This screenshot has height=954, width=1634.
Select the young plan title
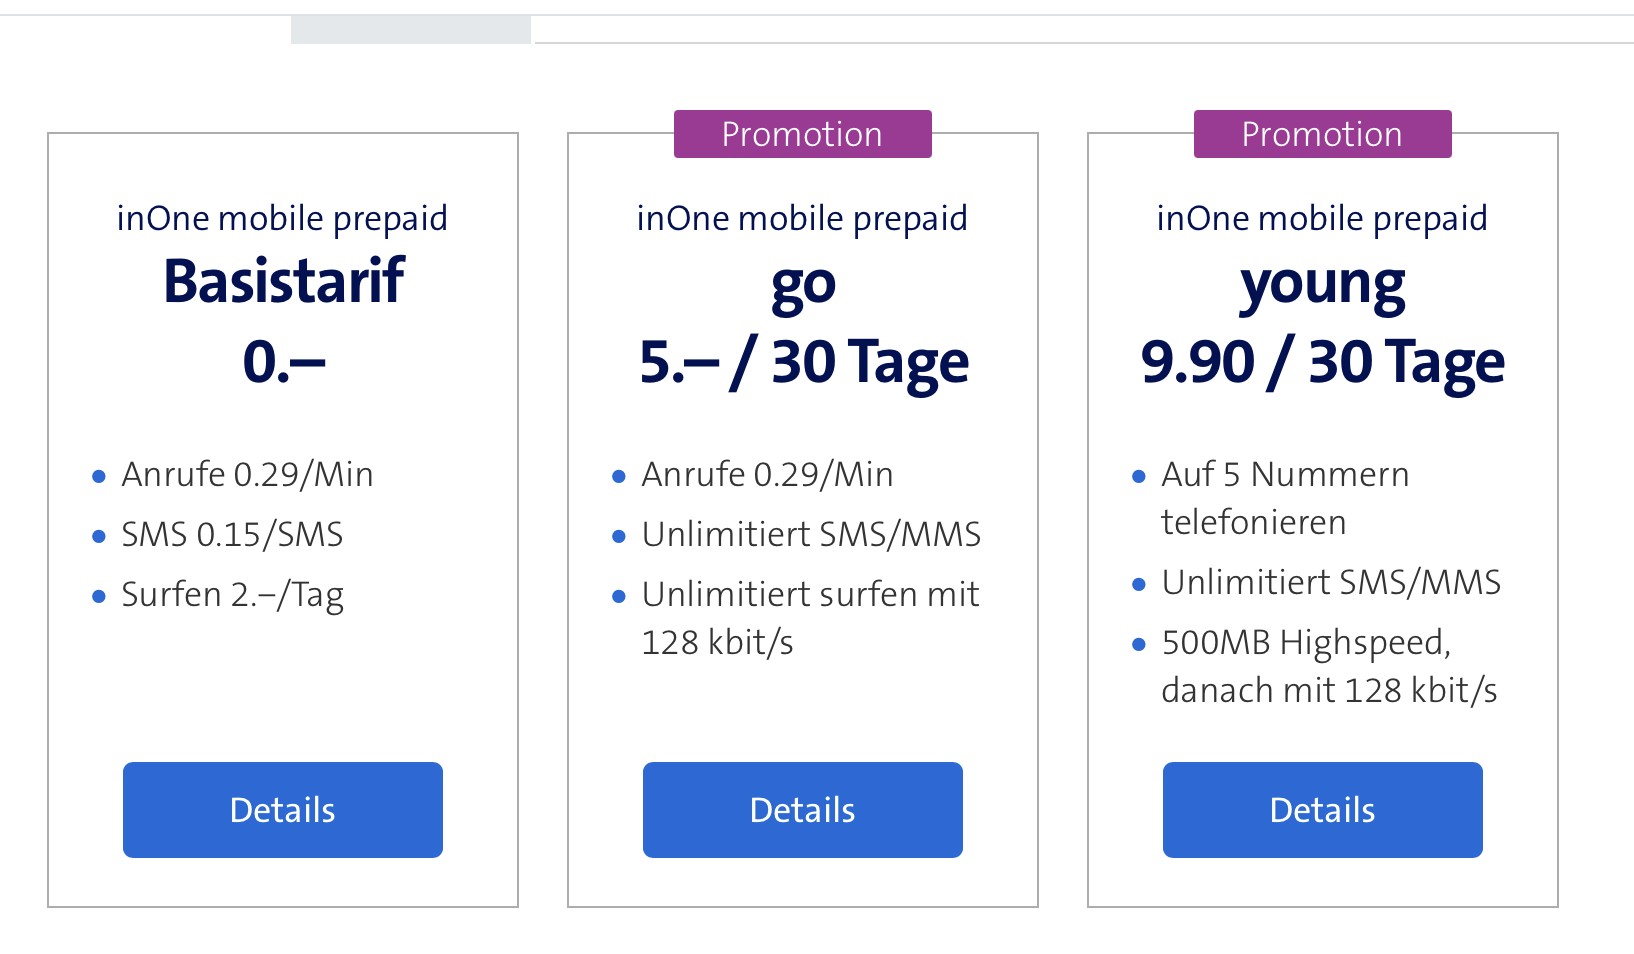(x=1322, y=285)
